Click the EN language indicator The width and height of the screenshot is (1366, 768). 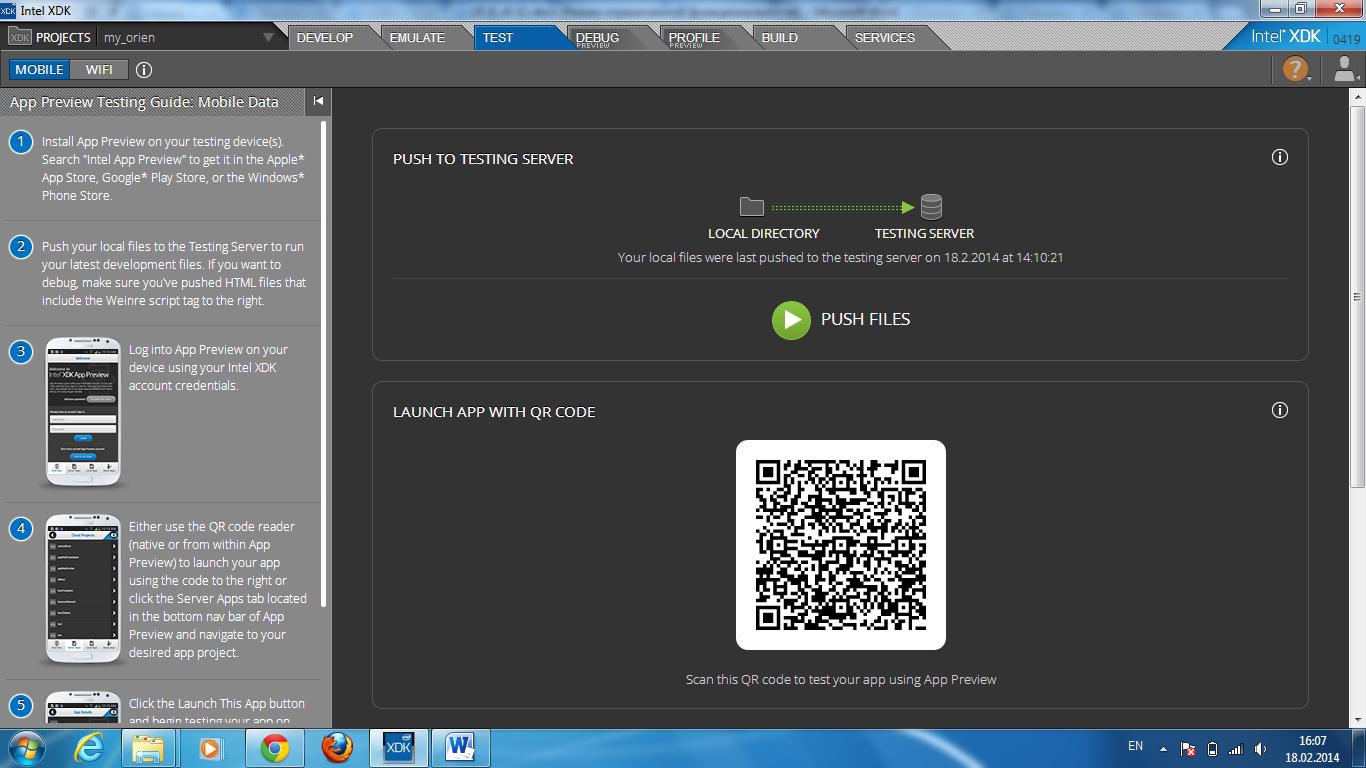coord(1135,746)
